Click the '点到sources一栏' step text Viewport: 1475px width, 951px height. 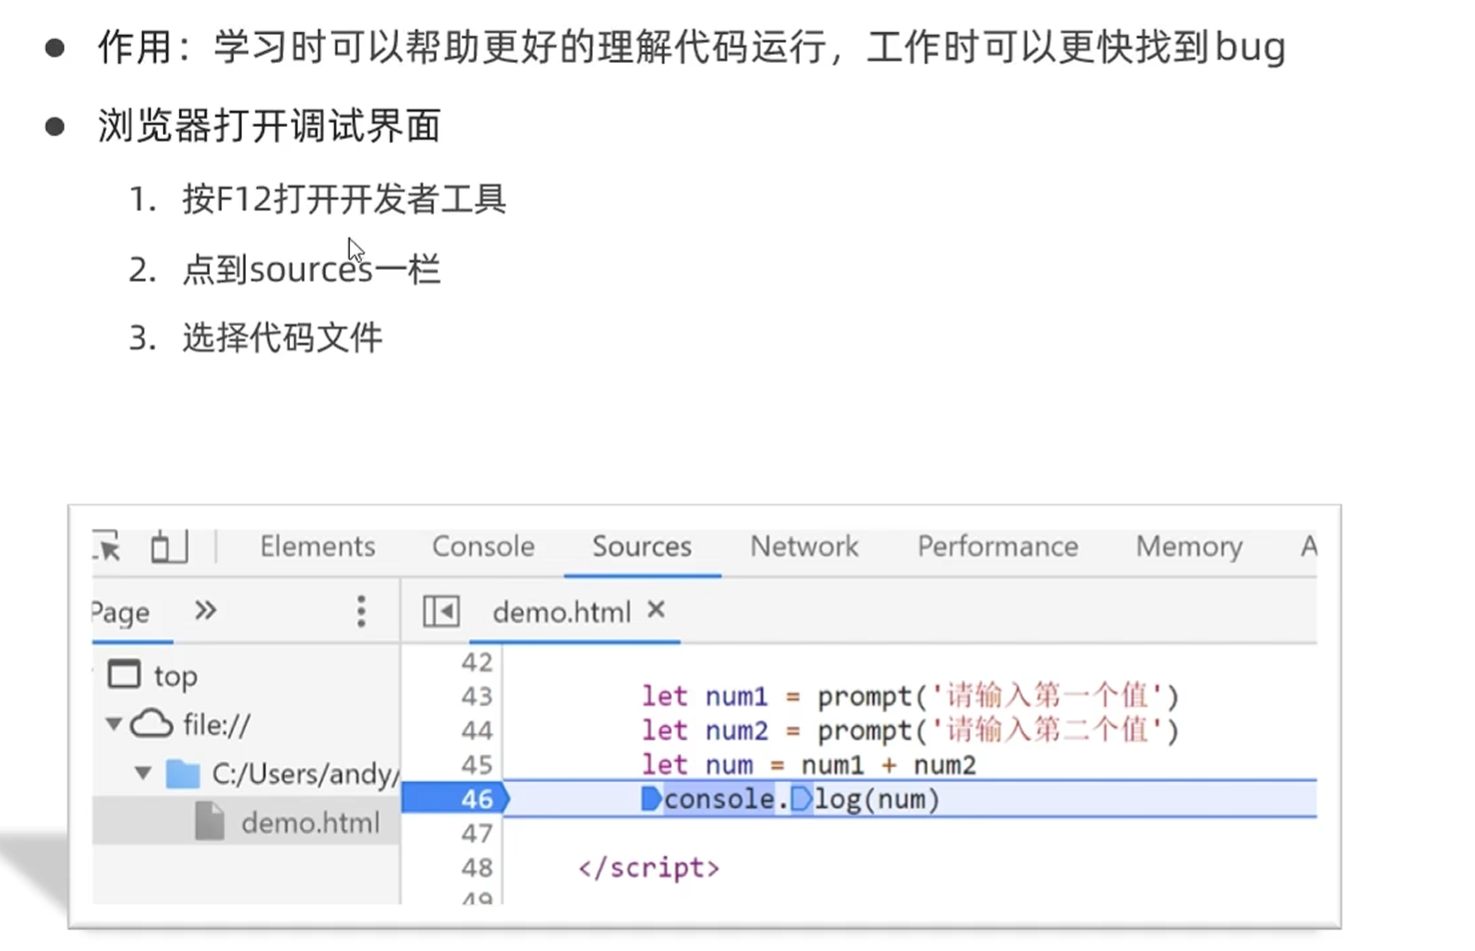(311, 269)
